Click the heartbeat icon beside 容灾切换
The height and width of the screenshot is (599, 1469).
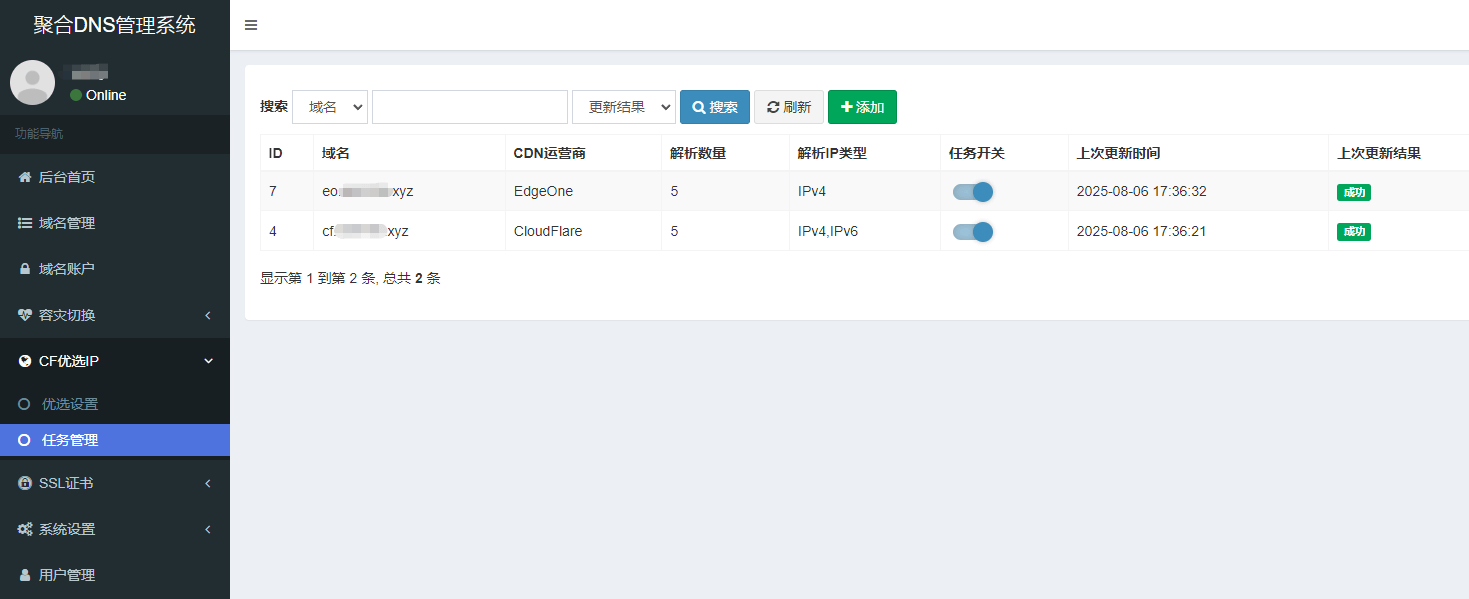pyautogui.click(x=25, y=315)
